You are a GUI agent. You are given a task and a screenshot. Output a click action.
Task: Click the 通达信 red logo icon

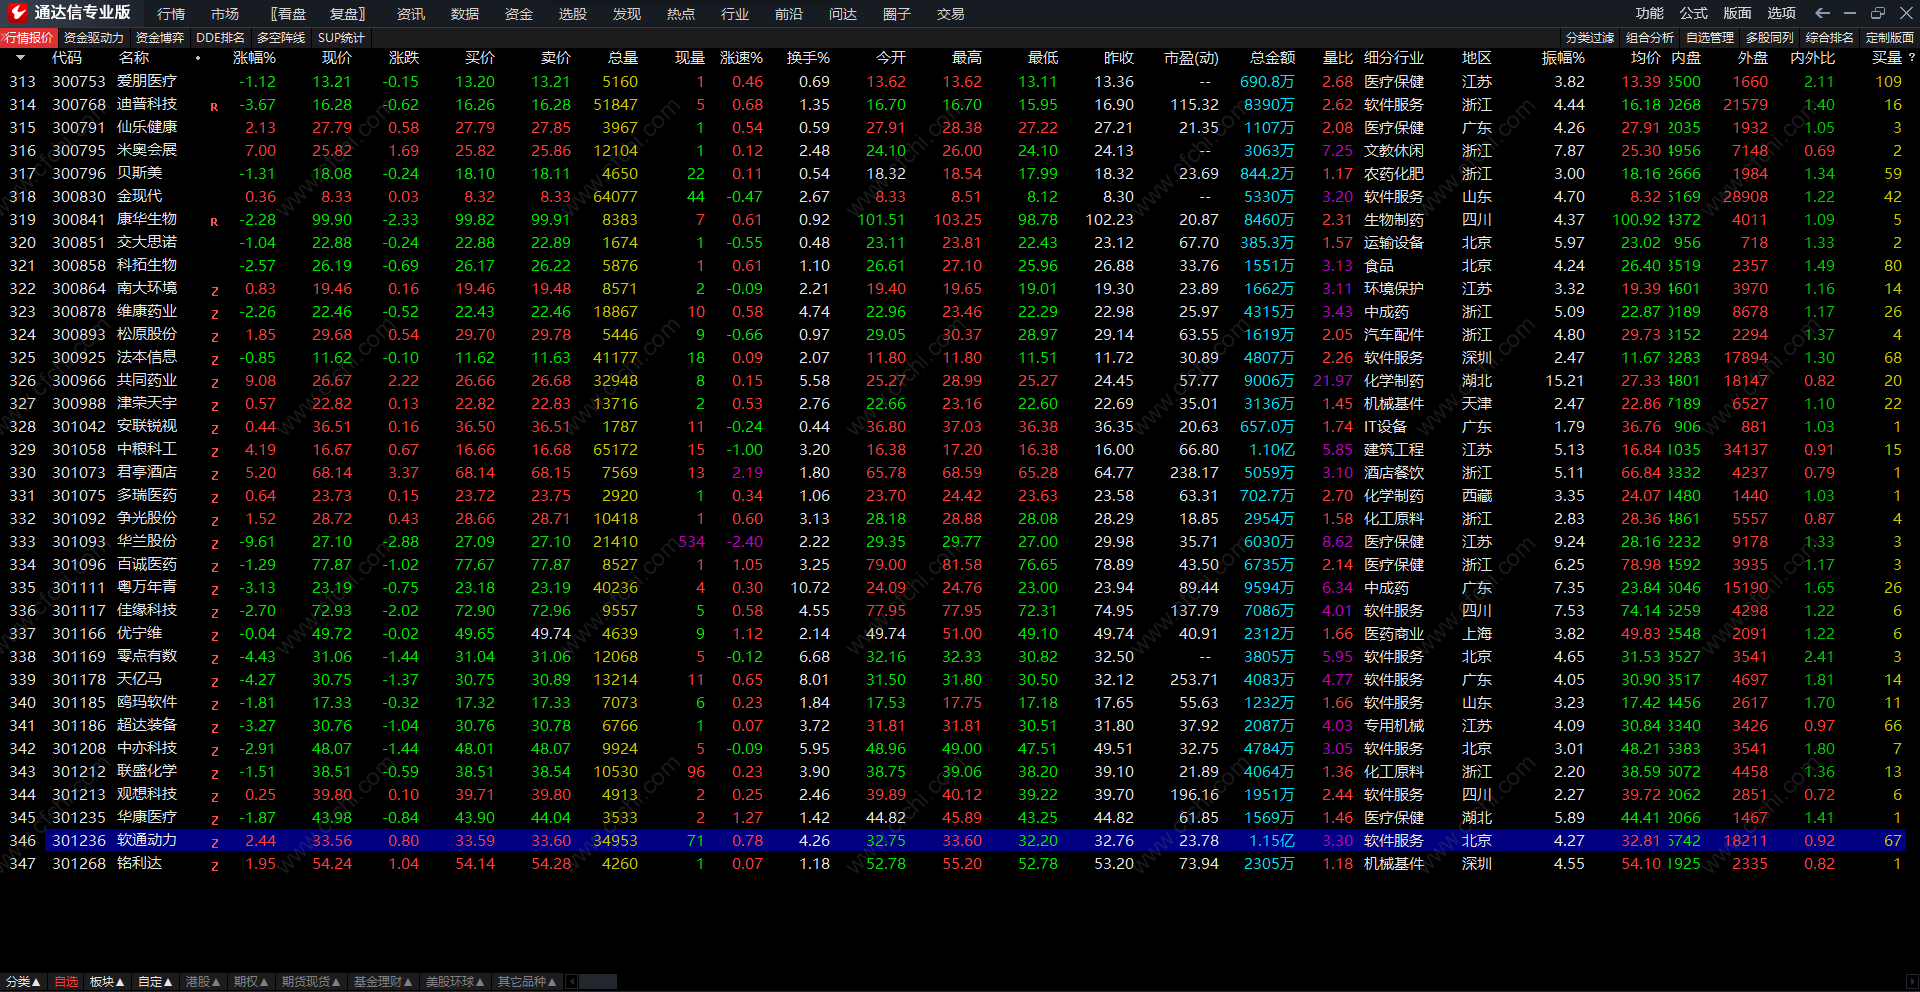[18, 13]
